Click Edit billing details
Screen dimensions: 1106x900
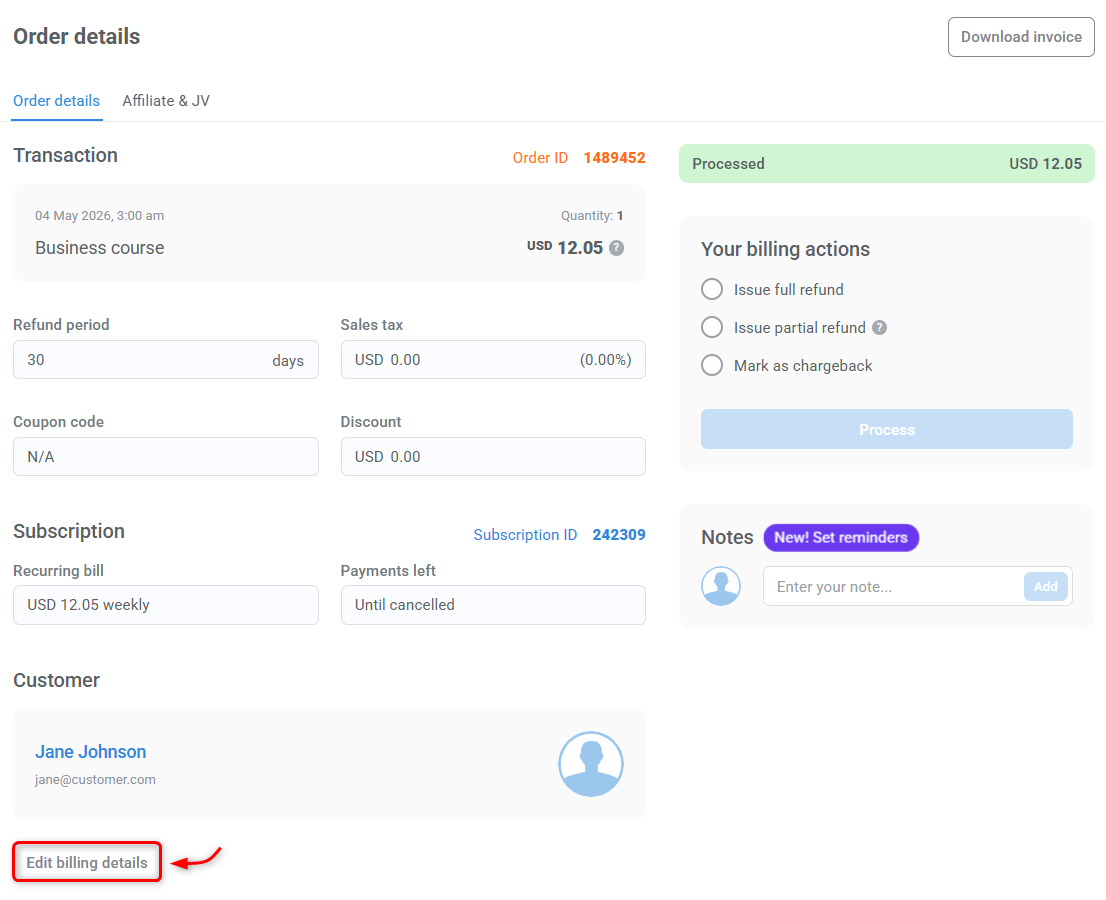tap(87, 863)
